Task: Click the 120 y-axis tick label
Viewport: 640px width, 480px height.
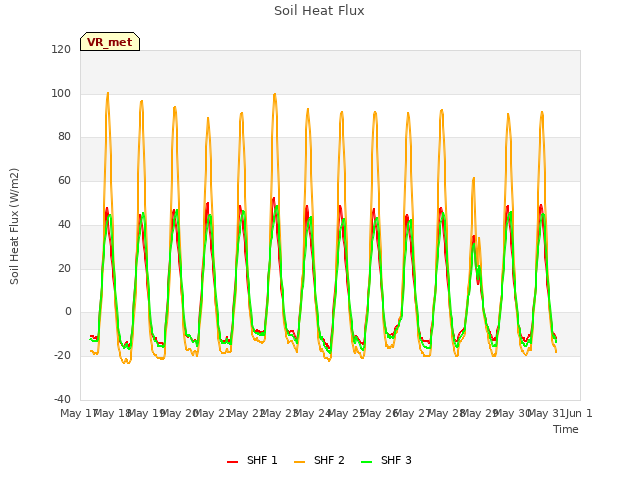Action: 61,49
